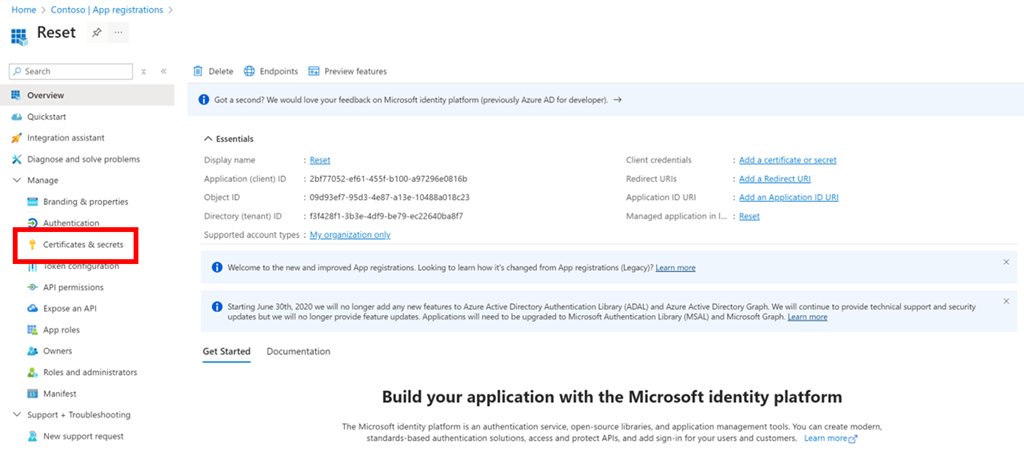Open API permissions in the sidebar

pyautogui.click(x=73, y=288)
